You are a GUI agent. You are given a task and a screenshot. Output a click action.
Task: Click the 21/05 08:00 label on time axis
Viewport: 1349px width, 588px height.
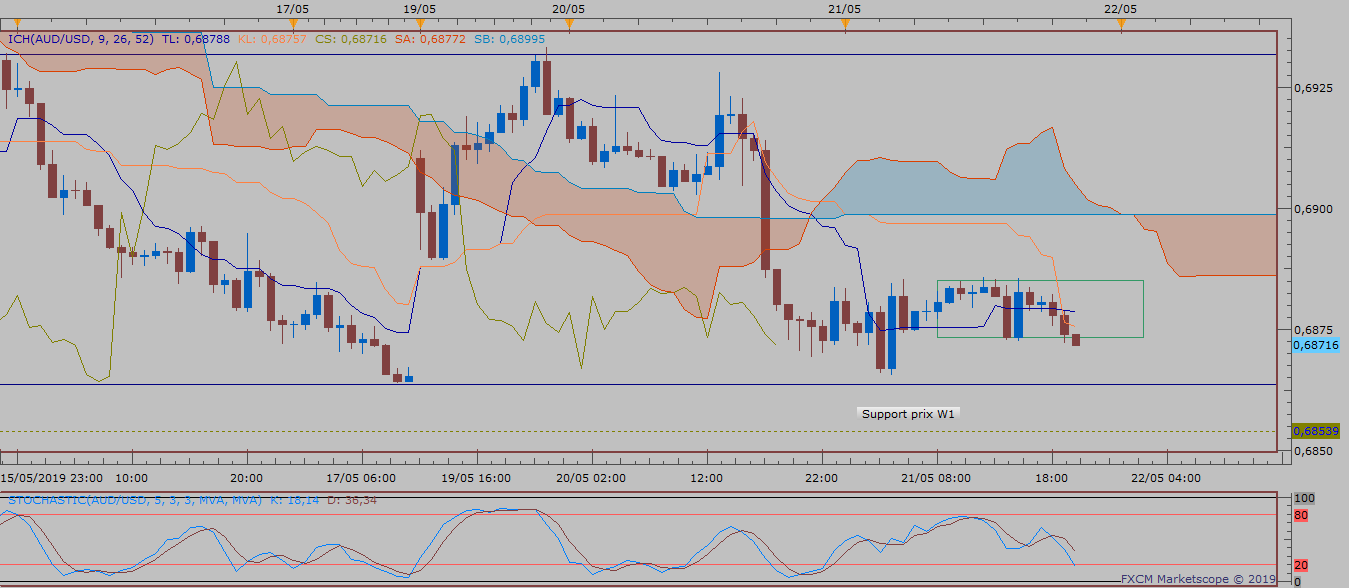[936, 477]
